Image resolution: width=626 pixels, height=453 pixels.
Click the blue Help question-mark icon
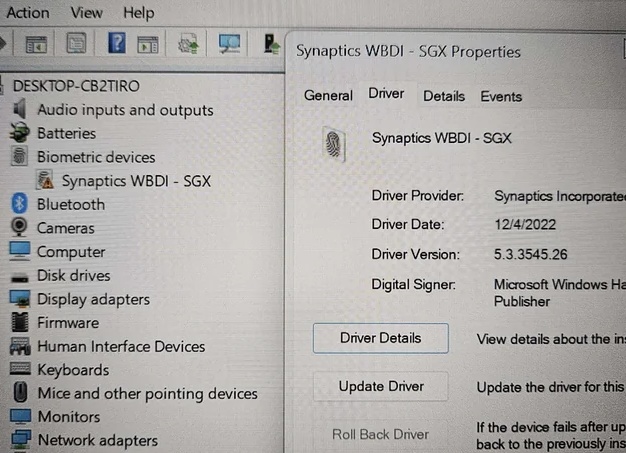(117, 43)
